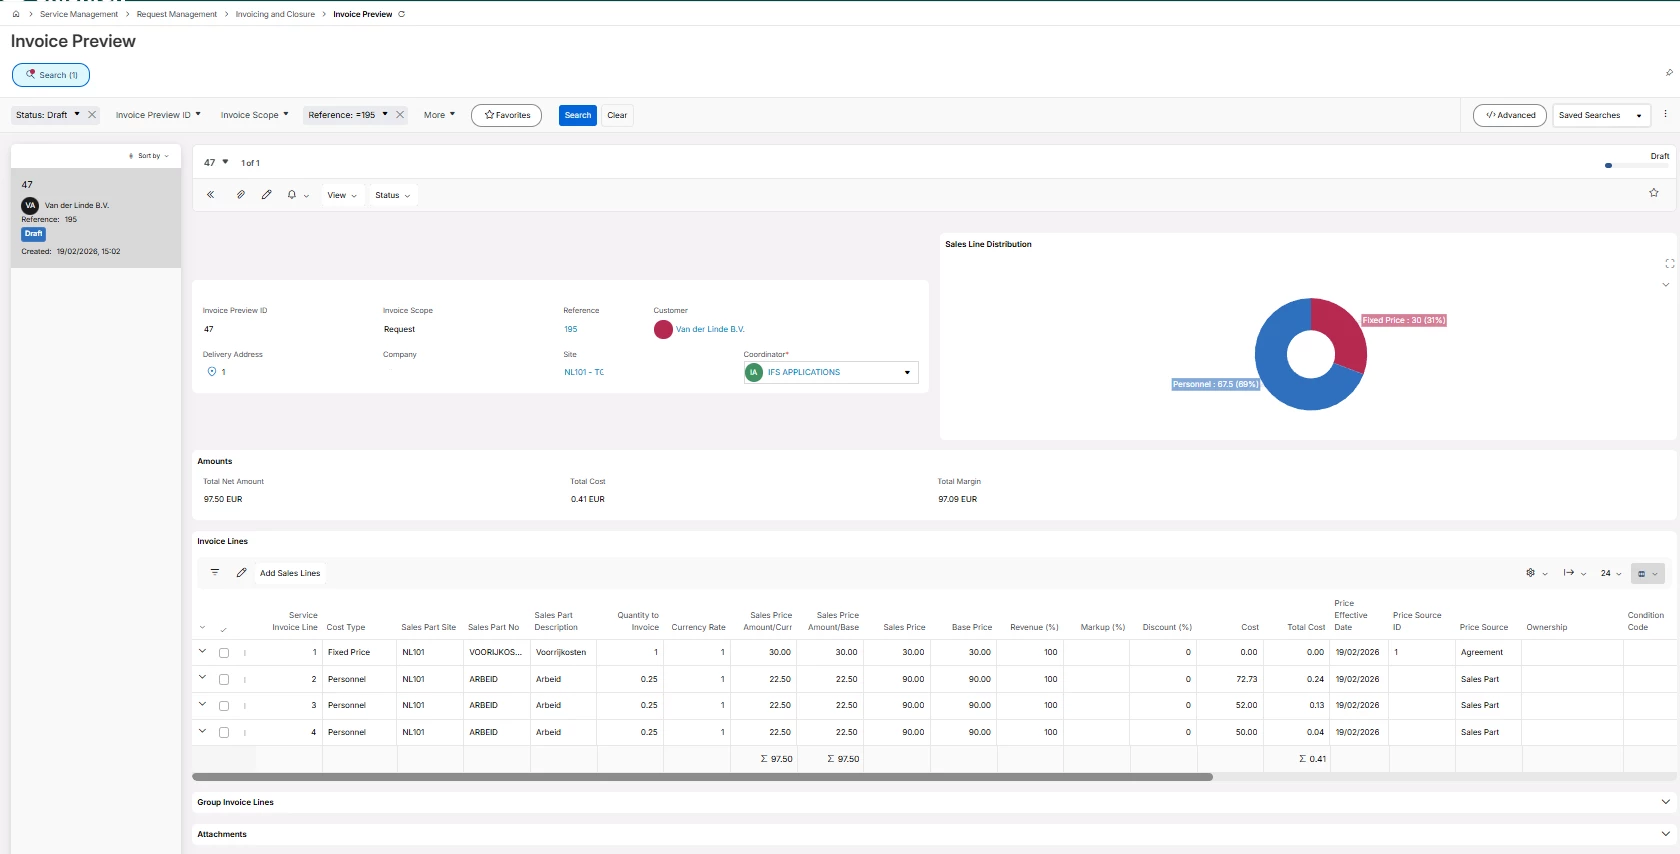
Task: Open the More filters menu
Action: (x=439, y=115)
